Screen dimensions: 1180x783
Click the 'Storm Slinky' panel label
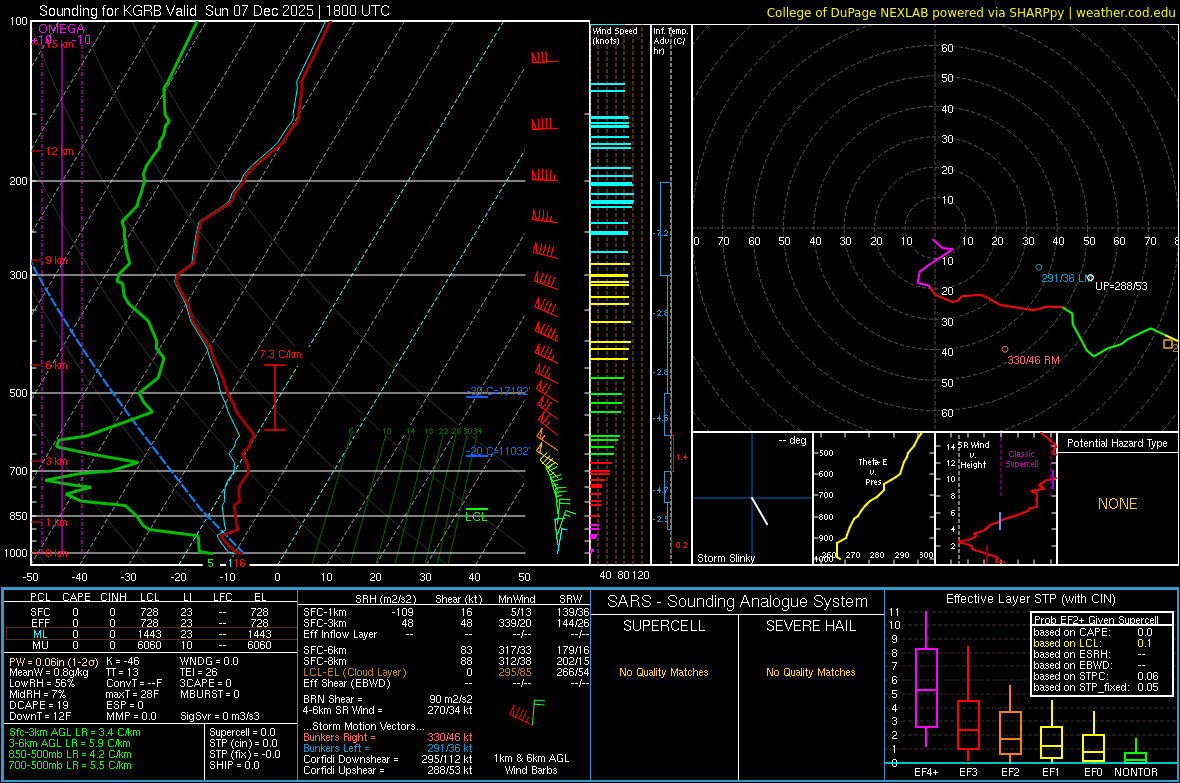(725, 558)
